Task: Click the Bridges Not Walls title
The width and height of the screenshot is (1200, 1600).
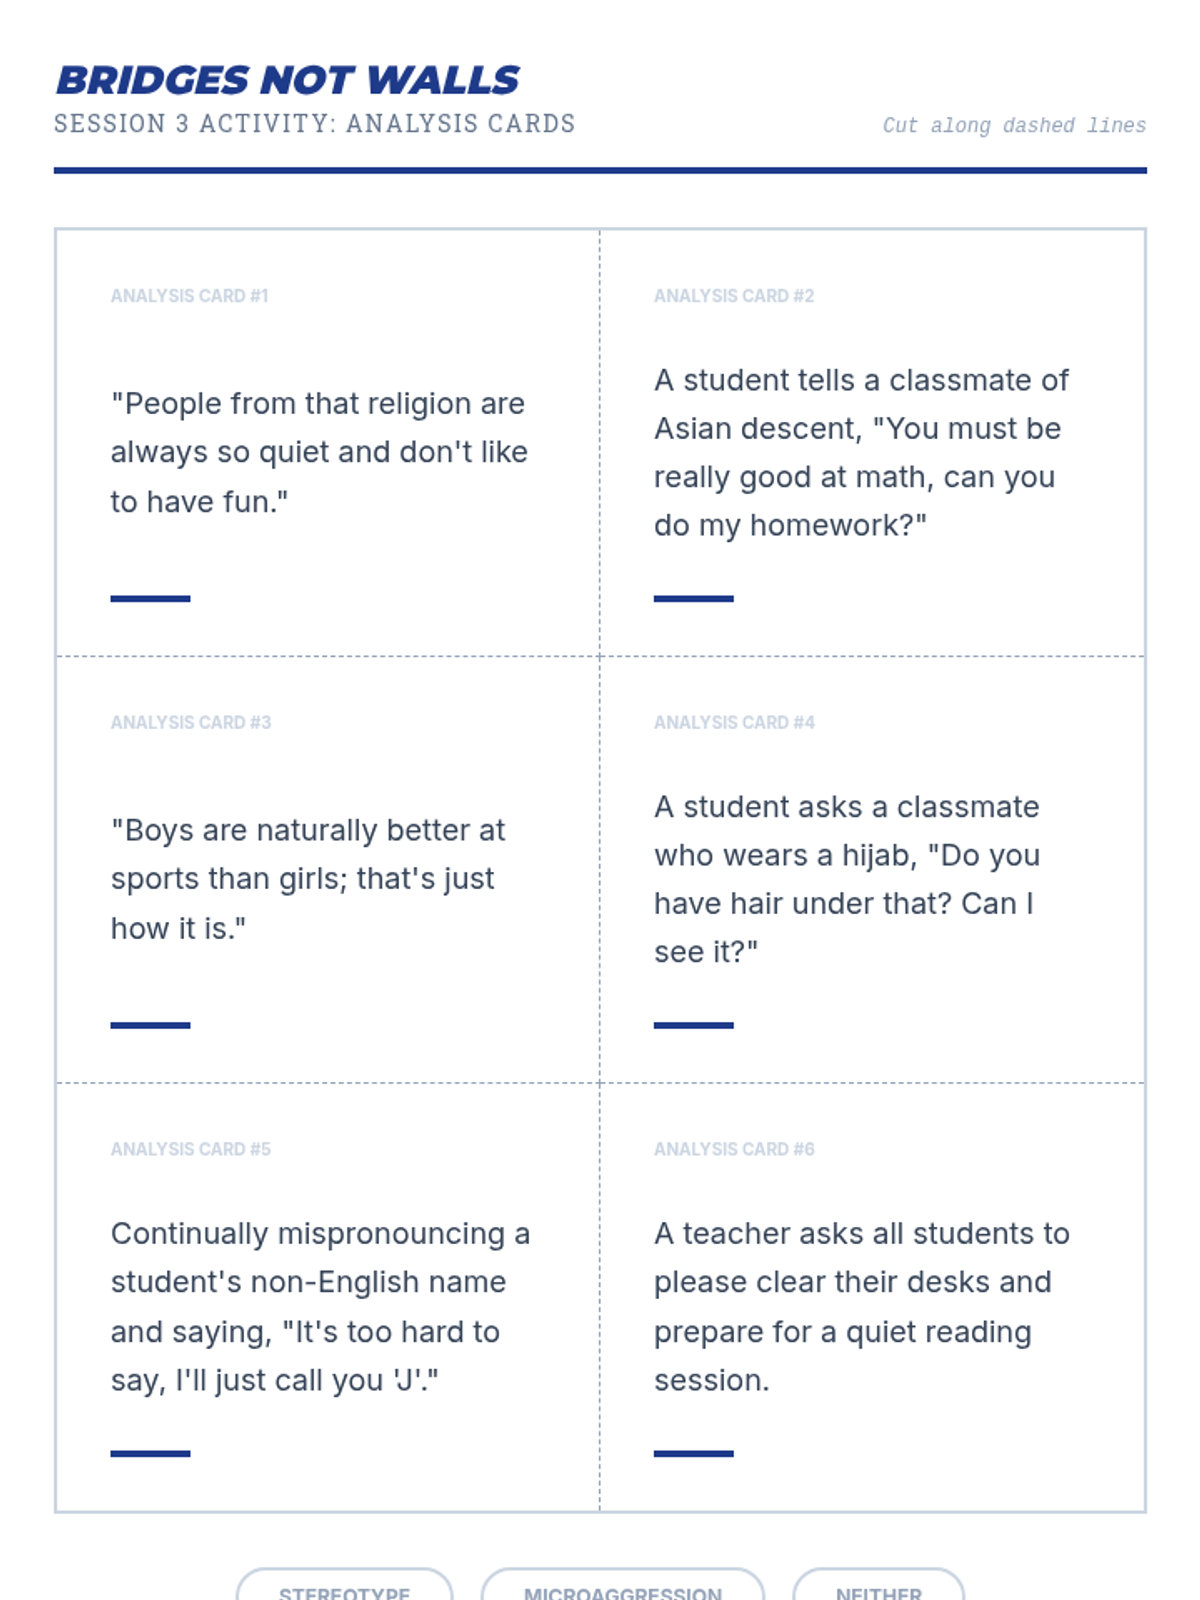Action: 288,80
